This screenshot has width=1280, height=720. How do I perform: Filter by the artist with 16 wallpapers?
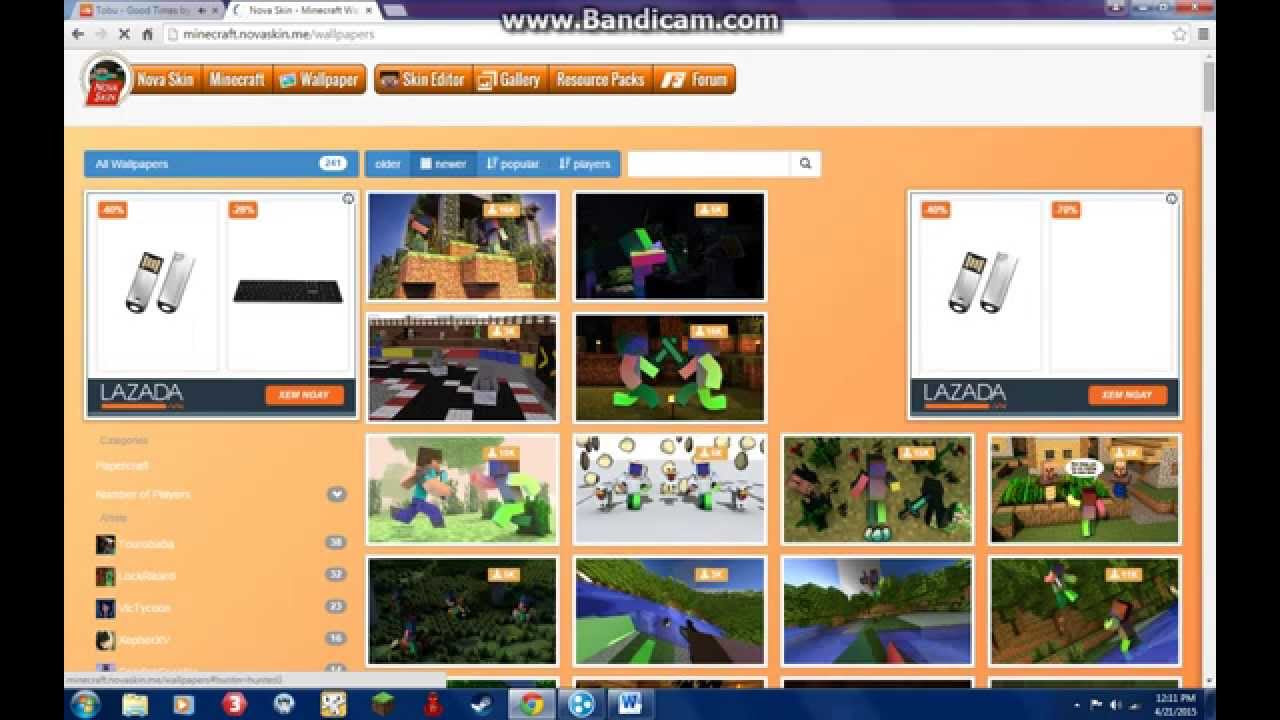[221, 640]
